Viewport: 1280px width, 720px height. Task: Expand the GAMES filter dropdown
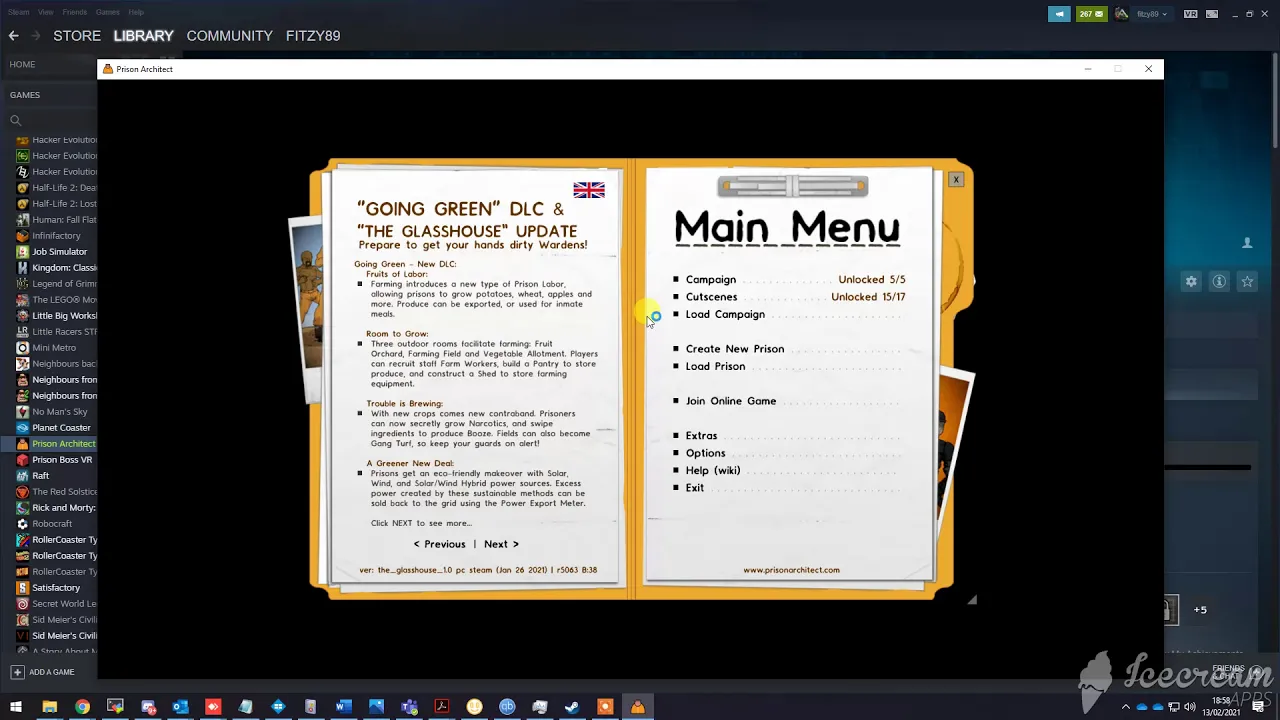tap(25, 95)
